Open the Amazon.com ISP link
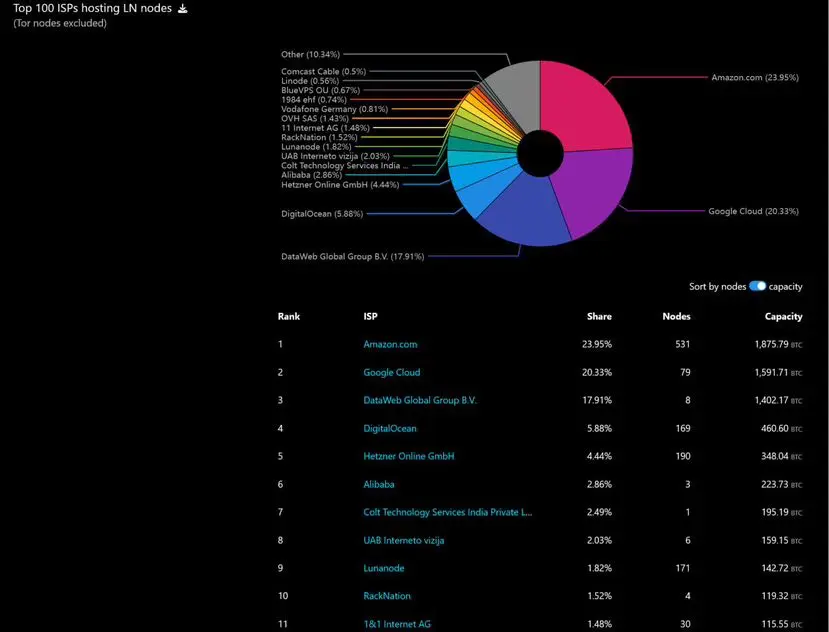The height and width of the screenshot is (632, 829). point(390,344)
